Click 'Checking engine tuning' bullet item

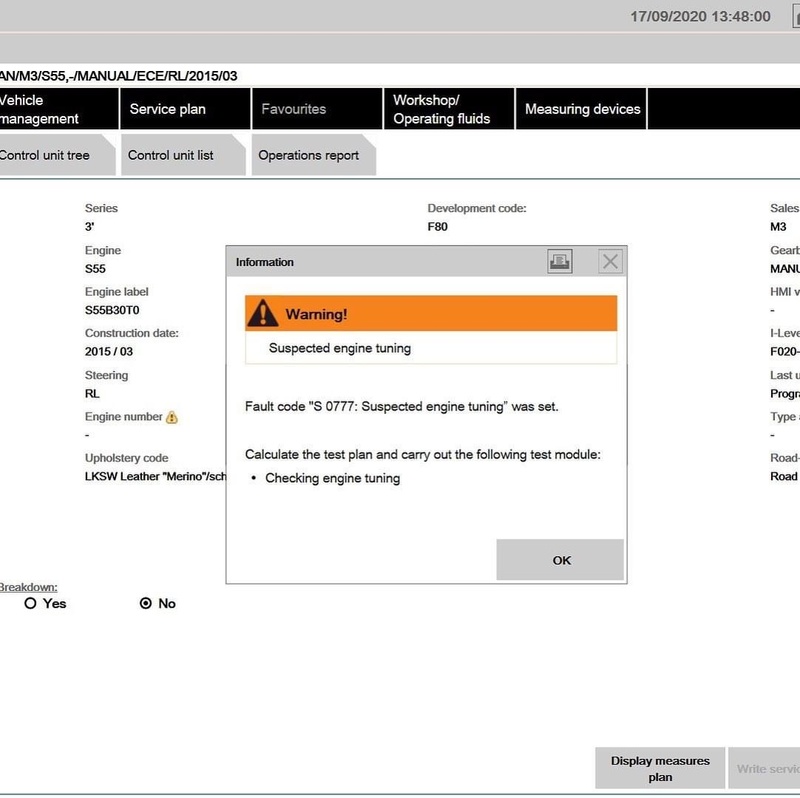332,478
